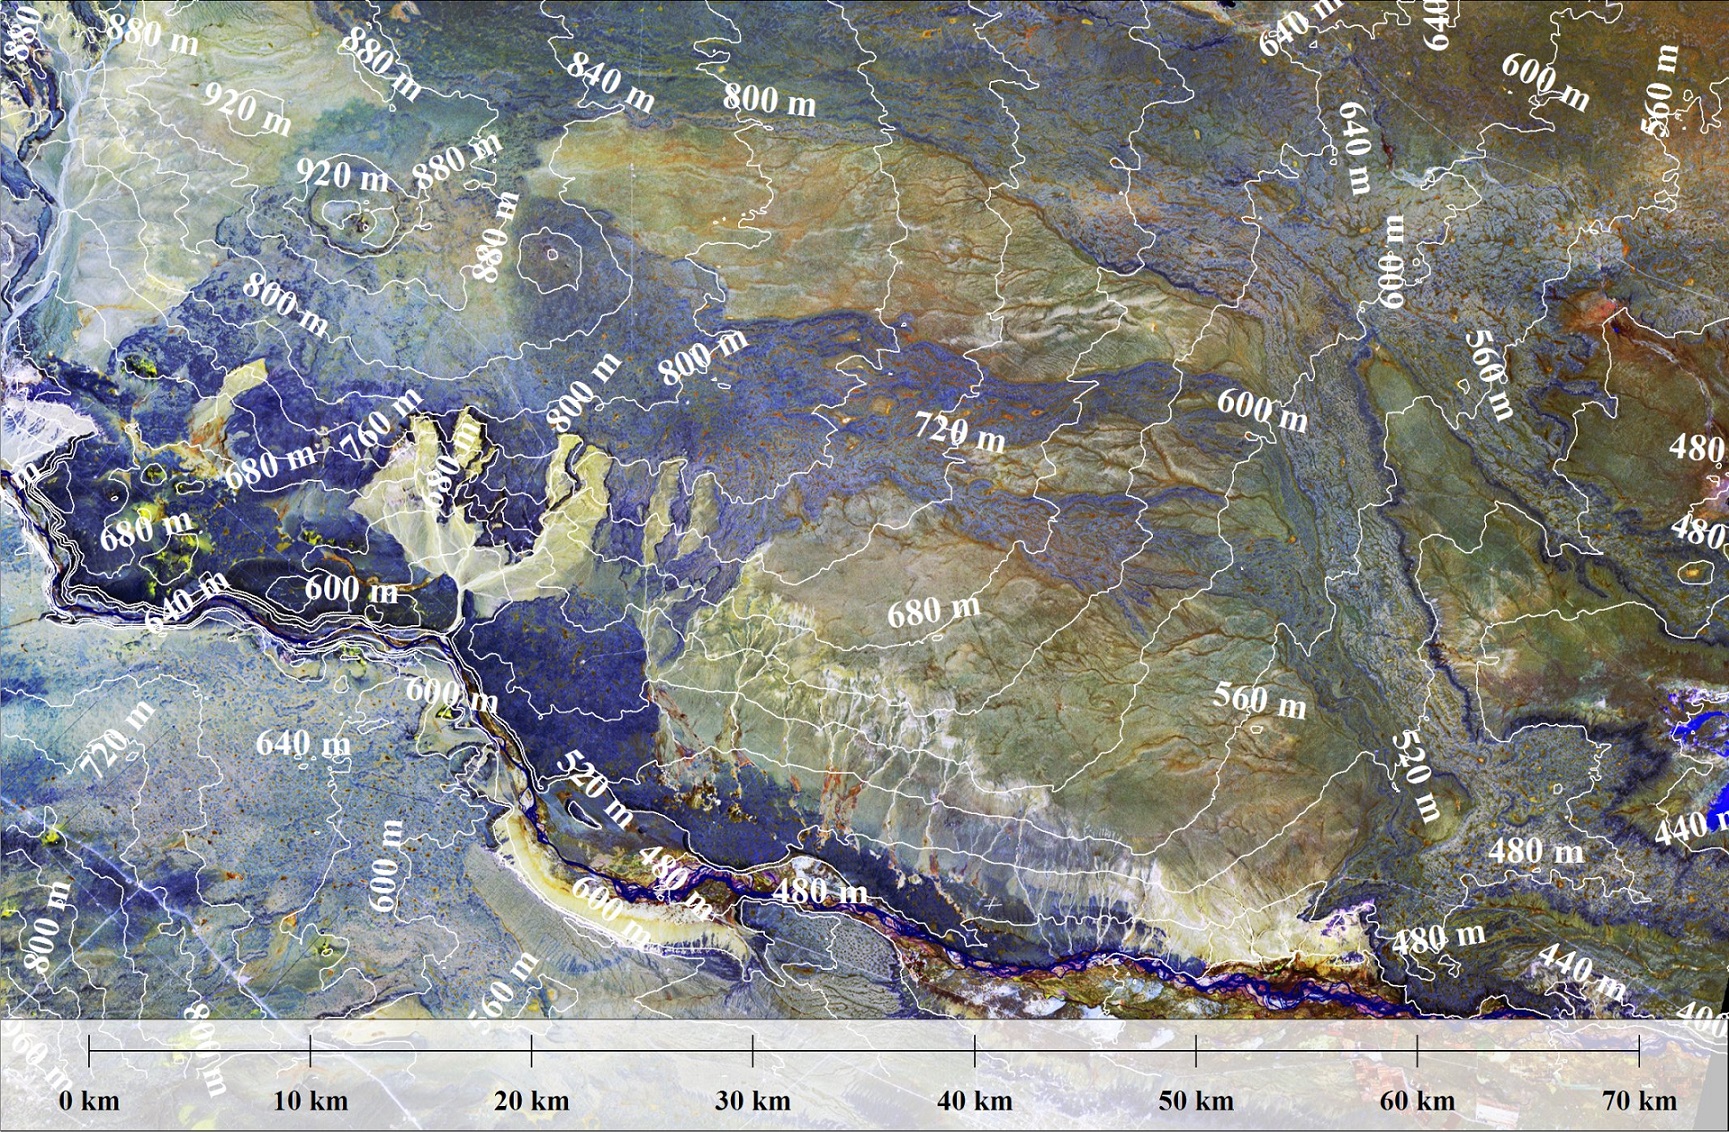Select the 760 m contour label
Viewport: 1729px width, 1132px height.
(x=380, y=425)
